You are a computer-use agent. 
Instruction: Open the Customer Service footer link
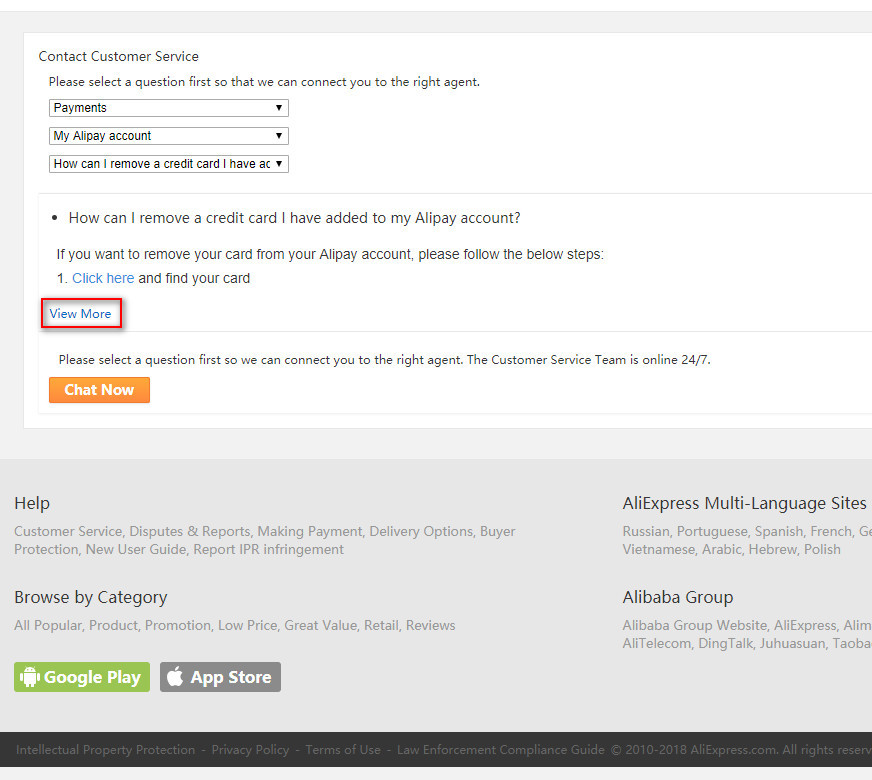(x=68, y=532)
